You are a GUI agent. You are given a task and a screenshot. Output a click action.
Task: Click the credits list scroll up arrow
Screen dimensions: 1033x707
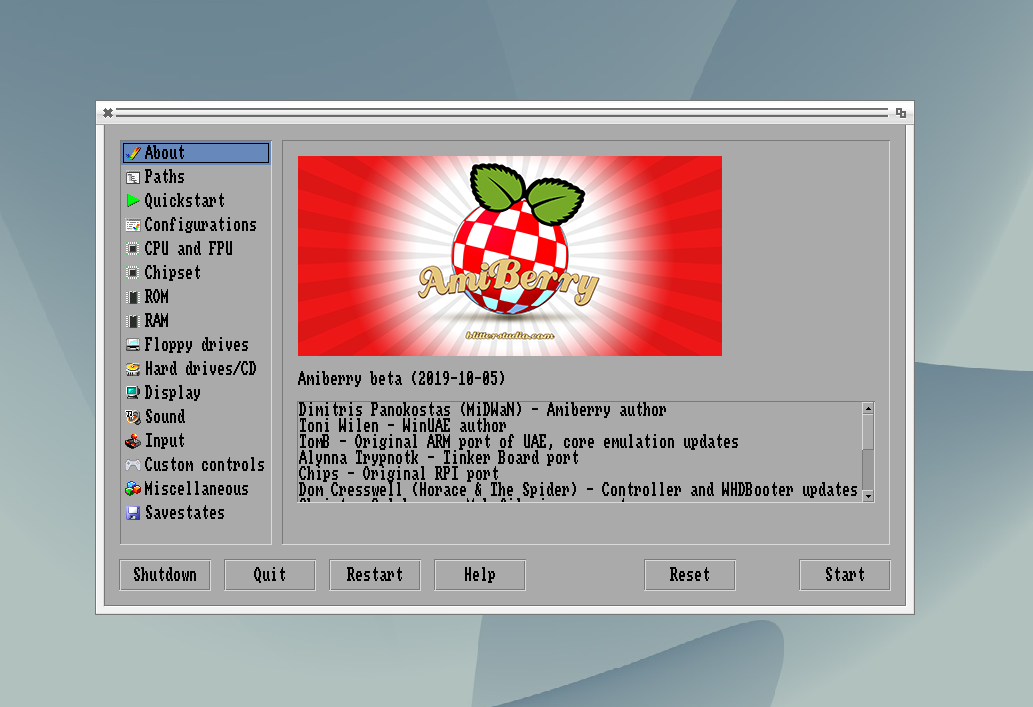point(868,409)
